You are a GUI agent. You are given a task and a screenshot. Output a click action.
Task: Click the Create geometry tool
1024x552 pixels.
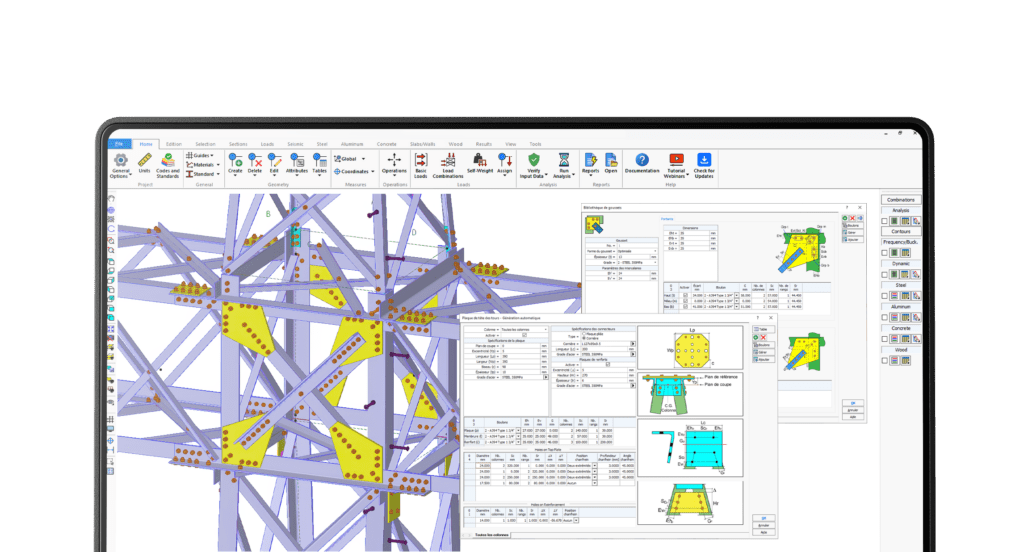pyautogui.click(x=235, y=163)
